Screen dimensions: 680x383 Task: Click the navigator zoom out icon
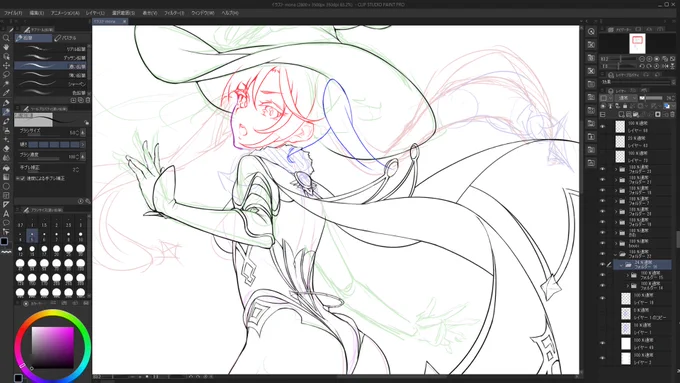(642, 59)
